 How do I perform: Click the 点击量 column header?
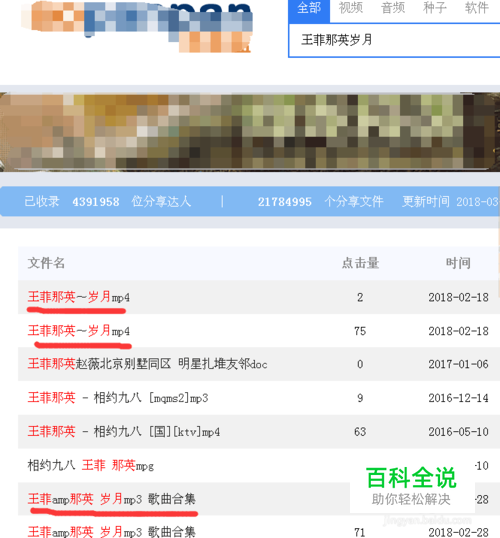pyautogui.click(x=360, y=263)
